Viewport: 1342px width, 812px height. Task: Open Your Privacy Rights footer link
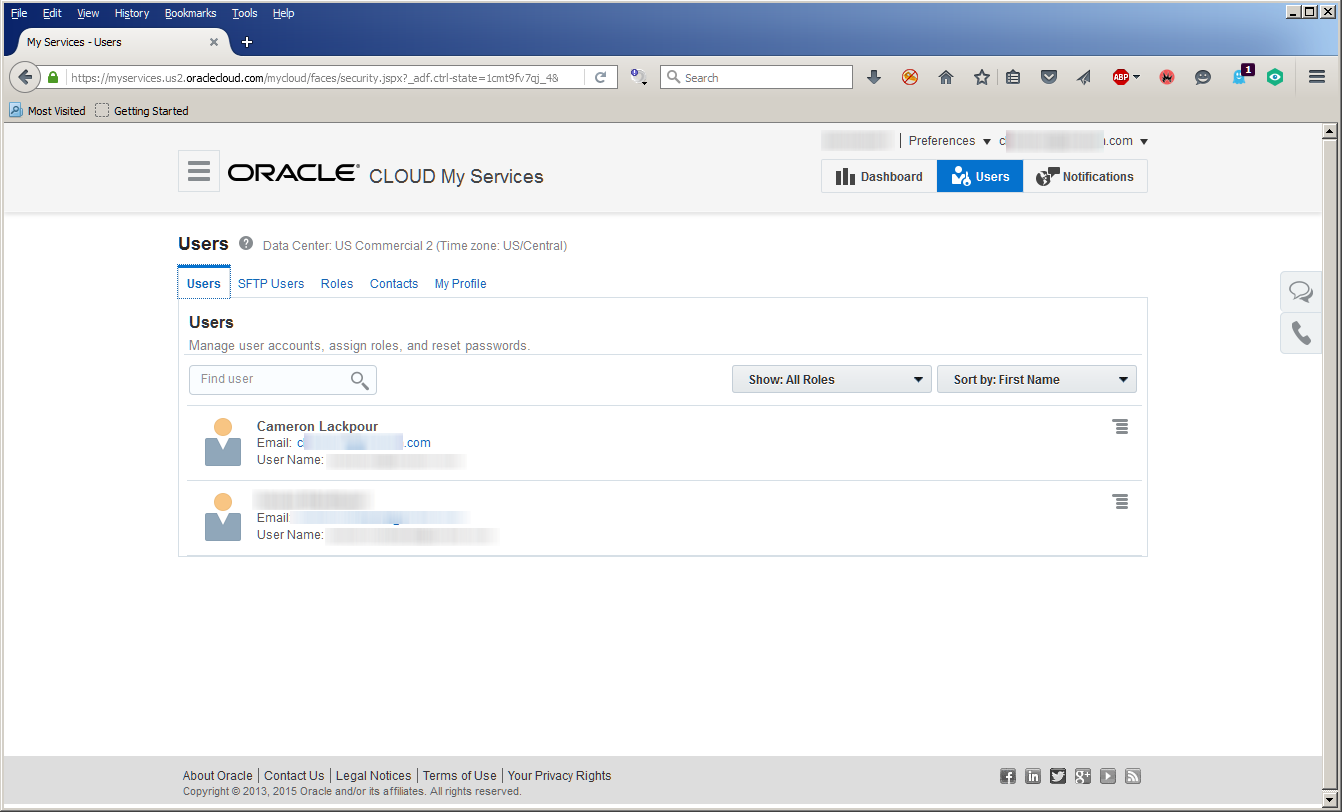559,775
